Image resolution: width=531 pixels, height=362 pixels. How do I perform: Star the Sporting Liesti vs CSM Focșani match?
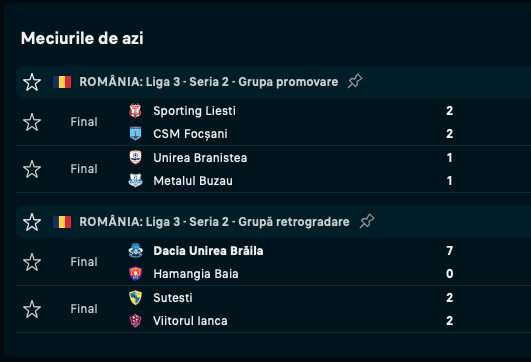tap(32, 122)
